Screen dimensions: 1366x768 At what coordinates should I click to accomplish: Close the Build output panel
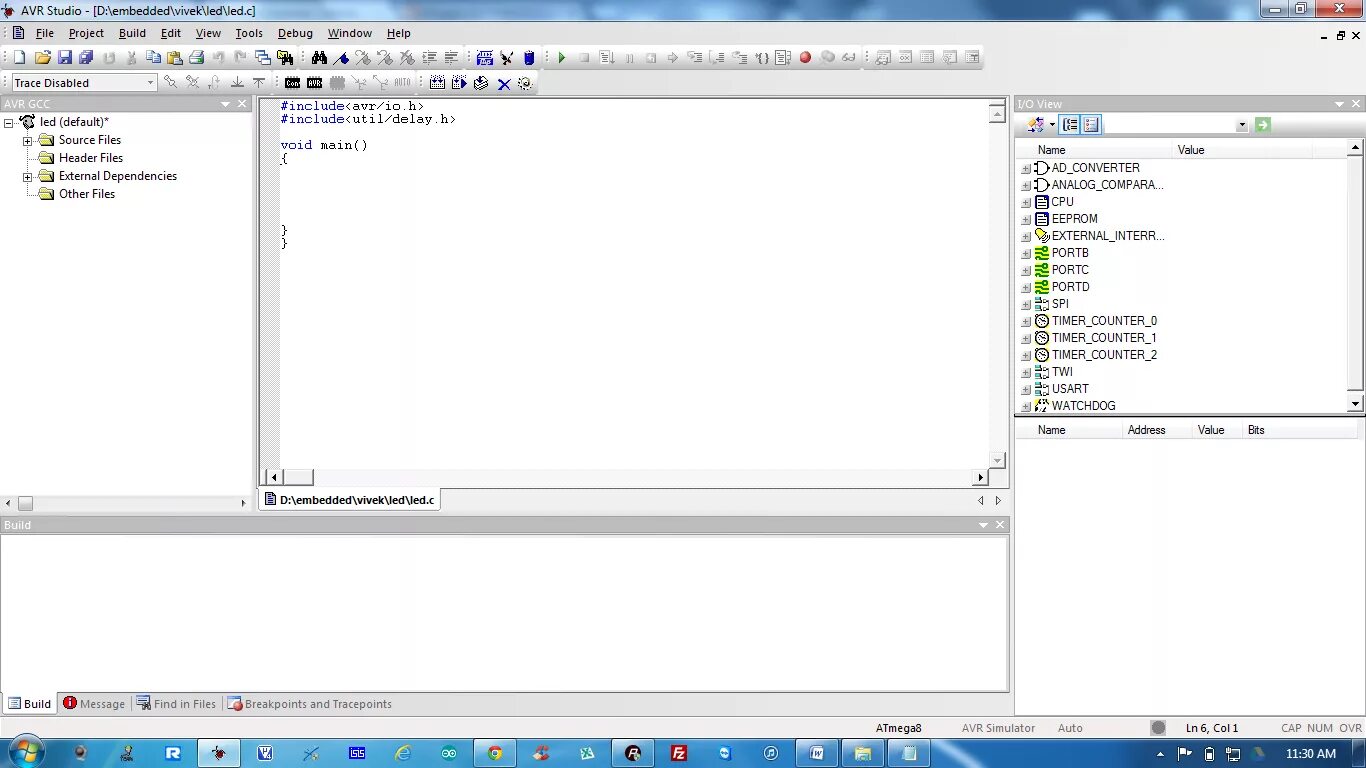click(1000, 525)
